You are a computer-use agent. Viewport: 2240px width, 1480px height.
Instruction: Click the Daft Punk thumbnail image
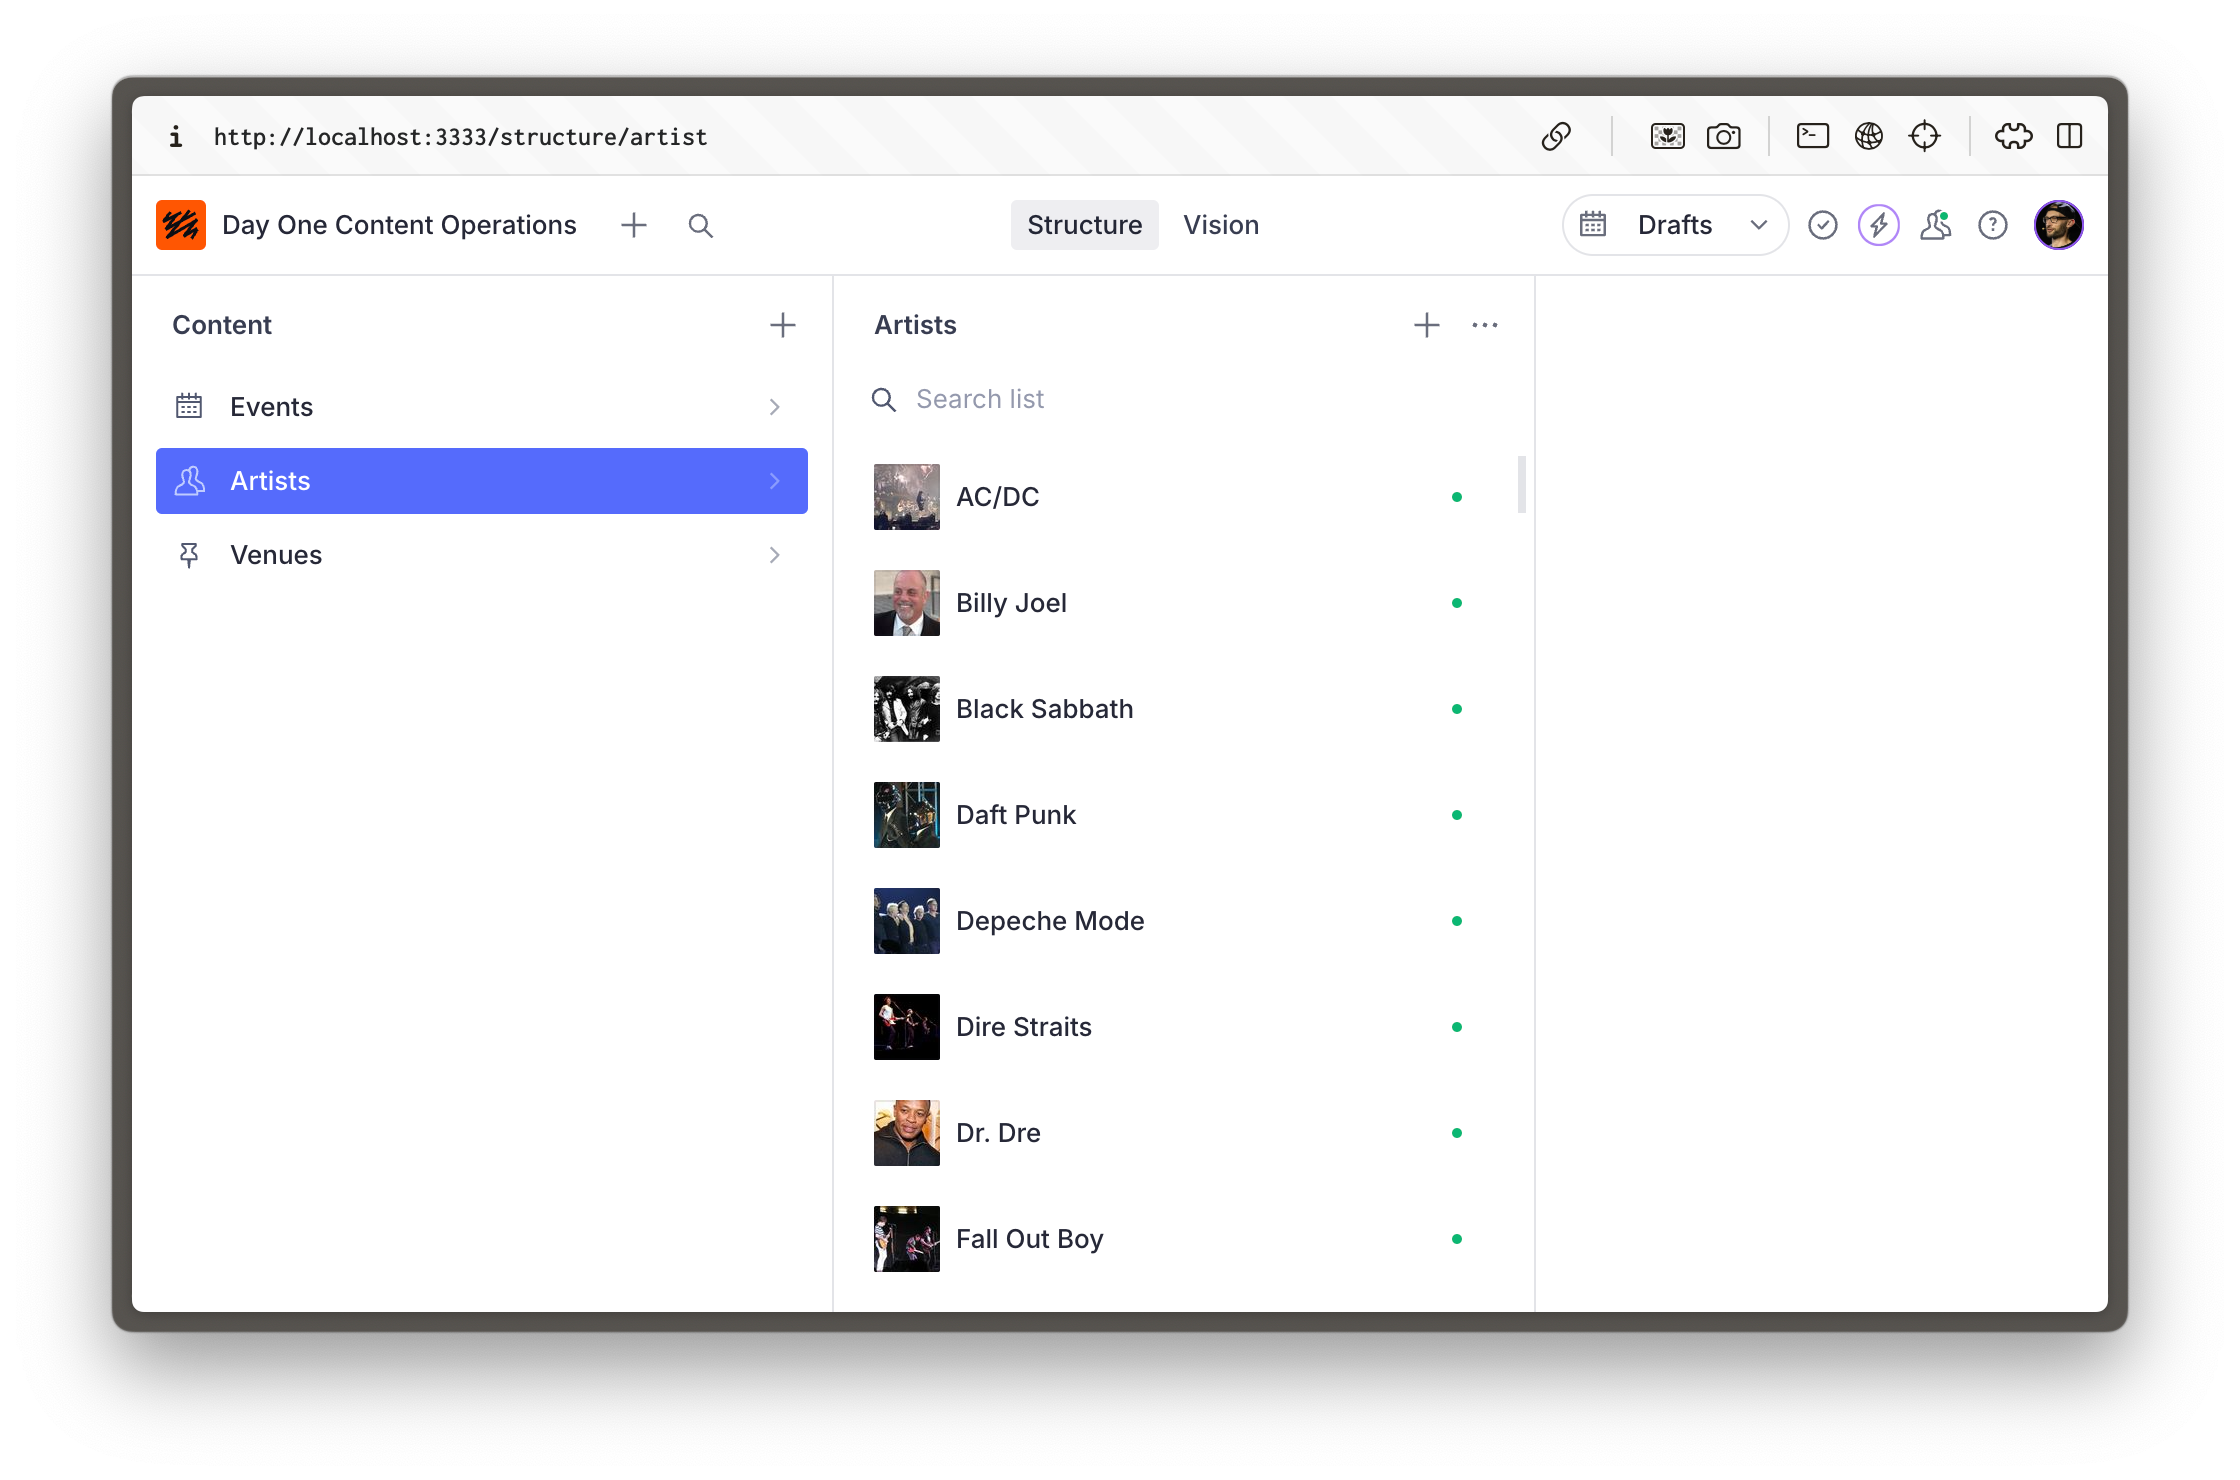coord(907,815)
